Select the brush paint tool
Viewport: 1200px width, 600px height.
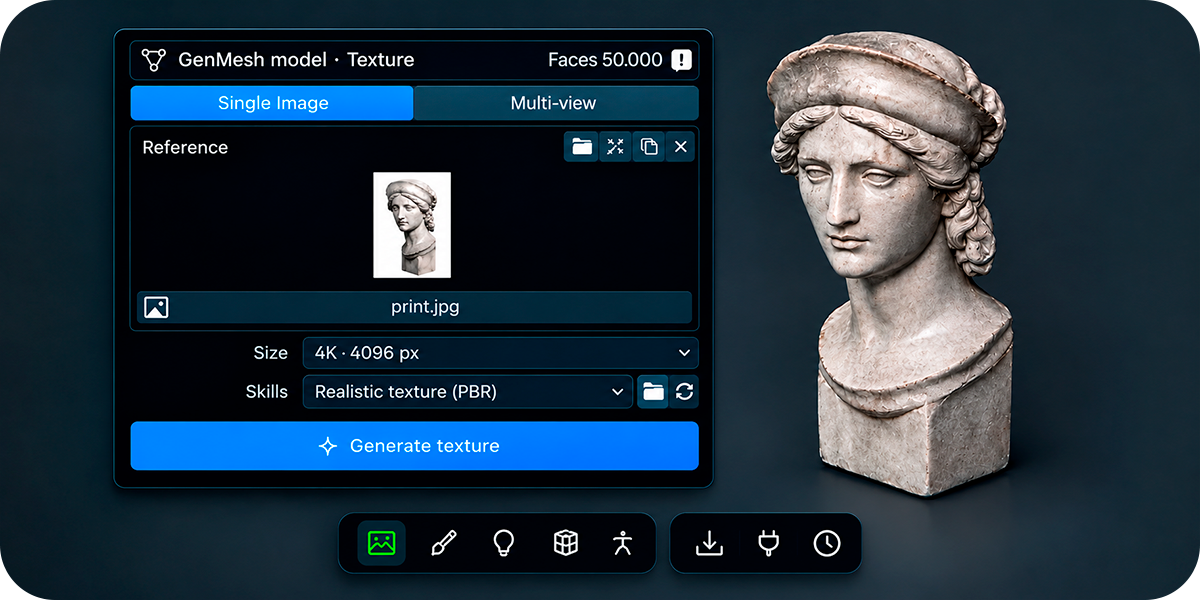(x=443, y=543)
